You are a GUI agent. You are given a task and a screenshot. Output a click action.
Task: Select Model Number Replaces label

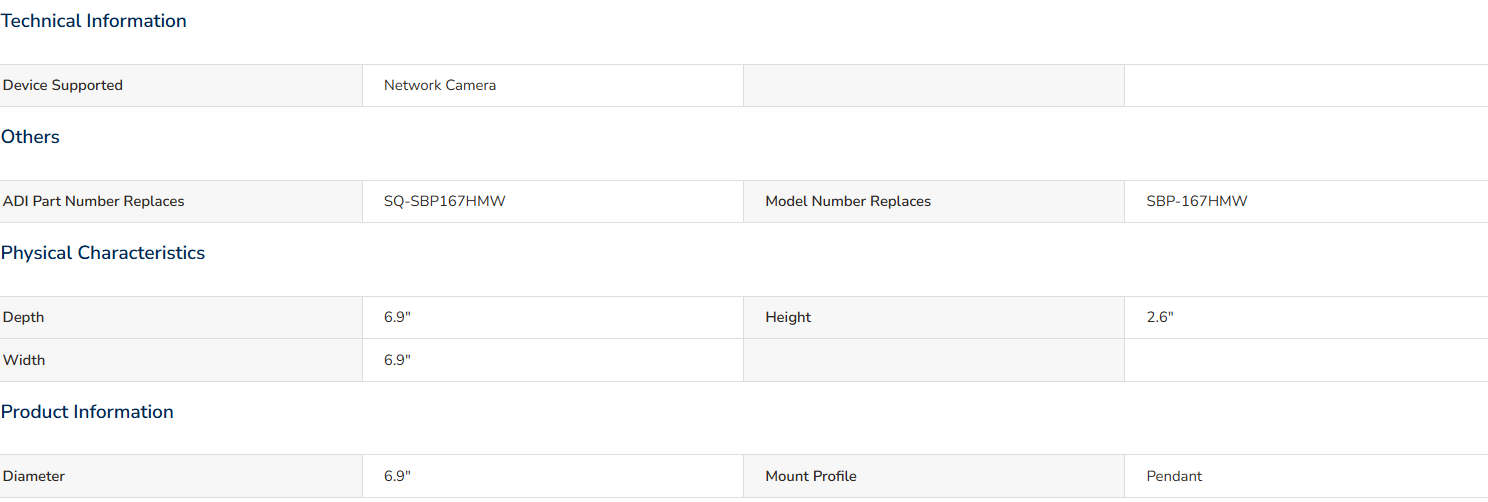coord(848,202)
